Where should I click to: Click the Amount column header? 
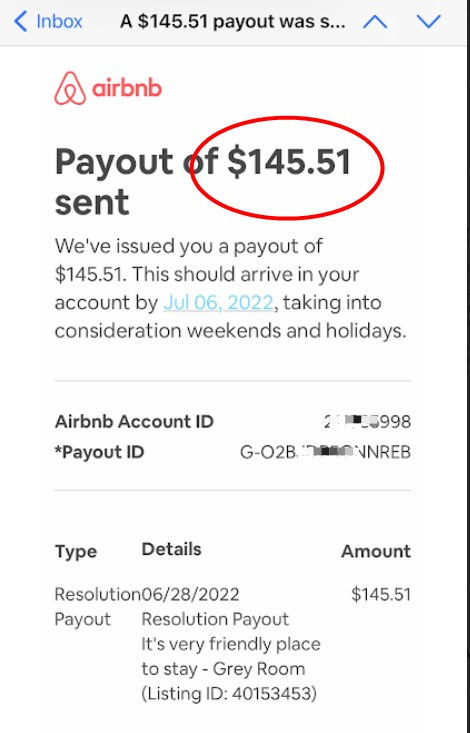(376, 551)
